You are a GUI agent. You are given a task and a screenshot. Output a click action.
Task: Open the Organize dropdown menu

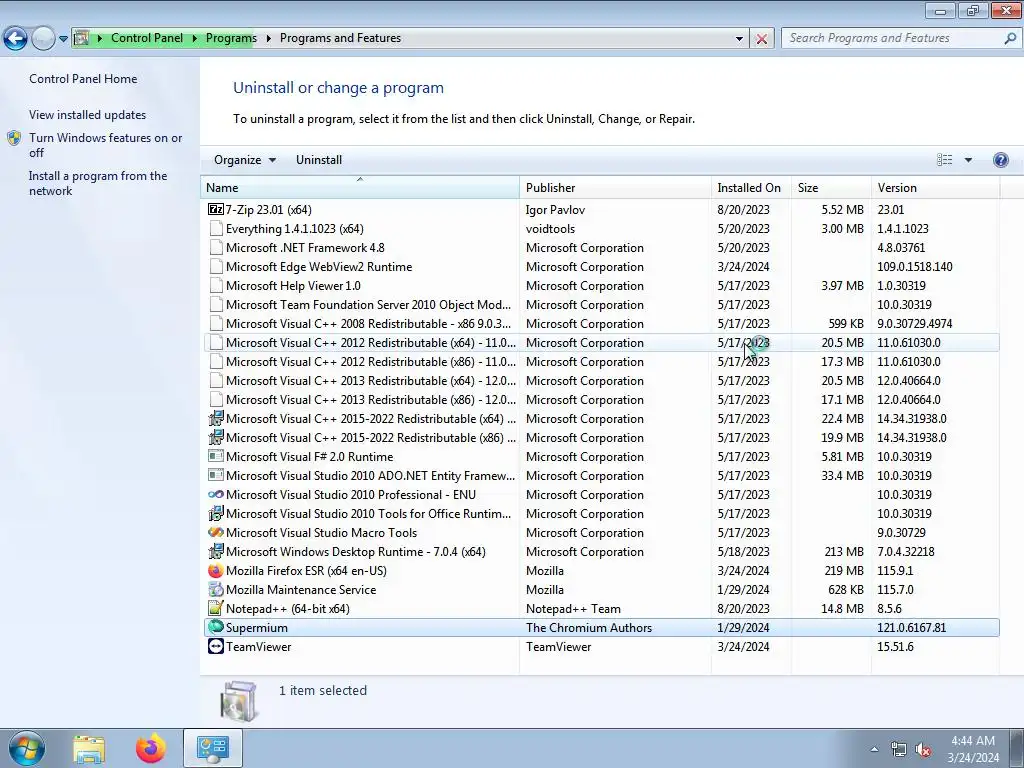tap(245, 160)
